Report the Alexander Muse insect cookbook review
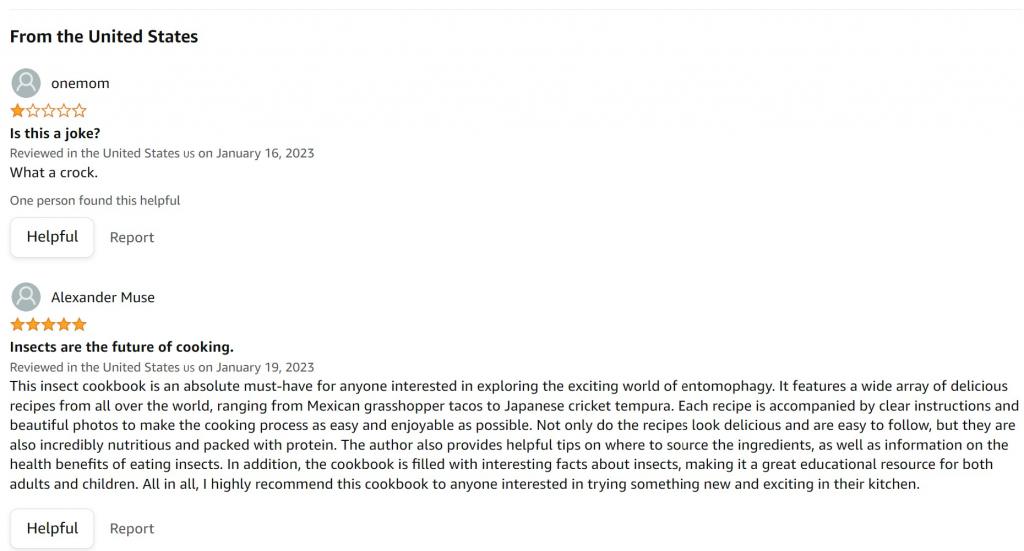The image size is (1024, 551). pyautogui.click(x=132, y=529)
